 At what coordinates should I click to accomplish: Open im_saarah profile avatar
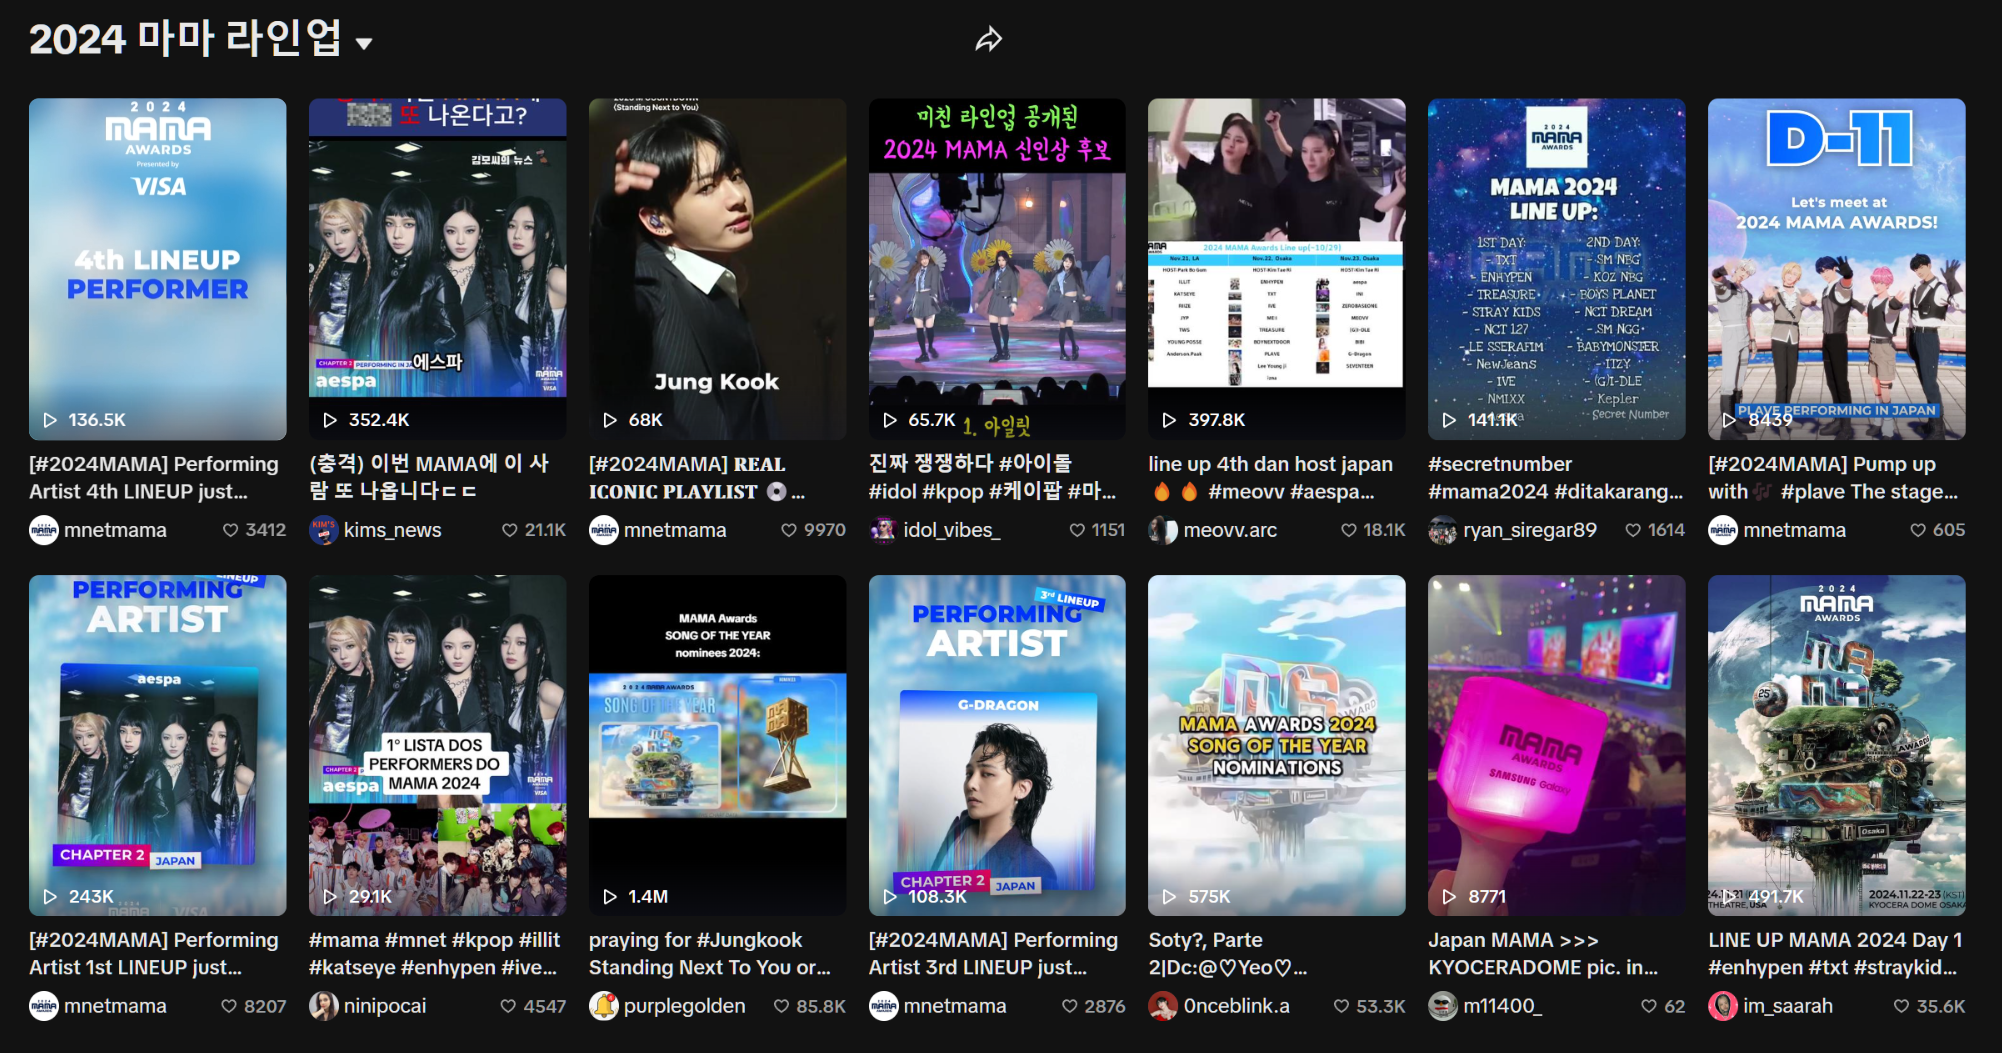[x=1723, y=1006]
